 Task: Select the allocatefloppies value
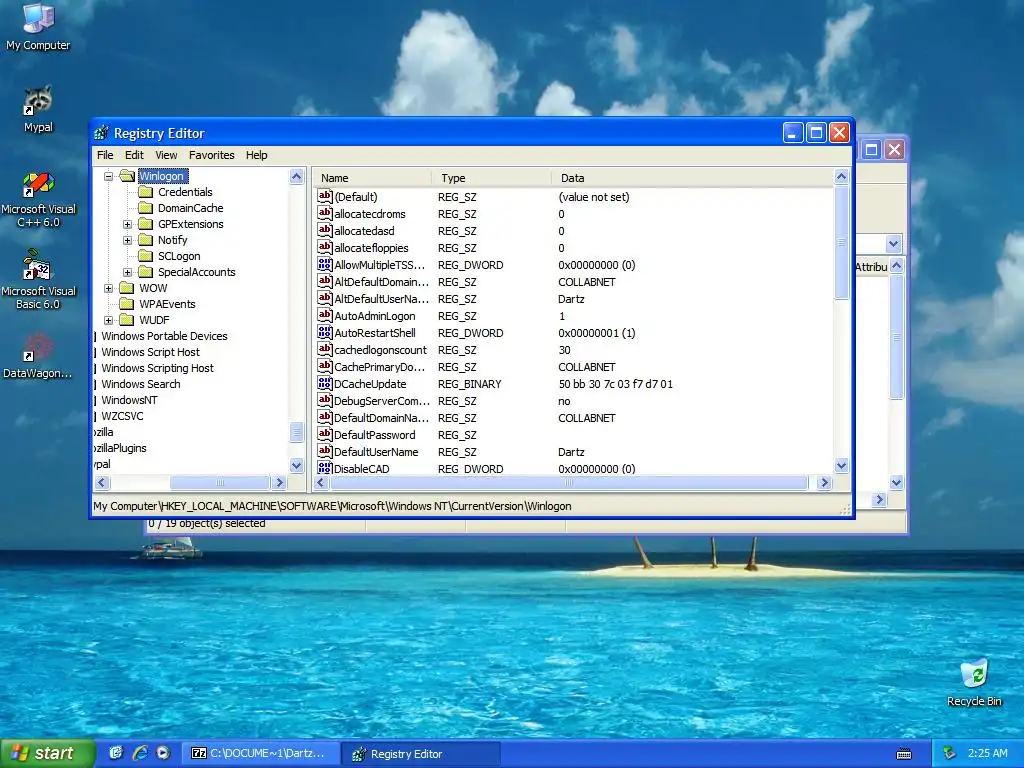[x=371, y=248]
